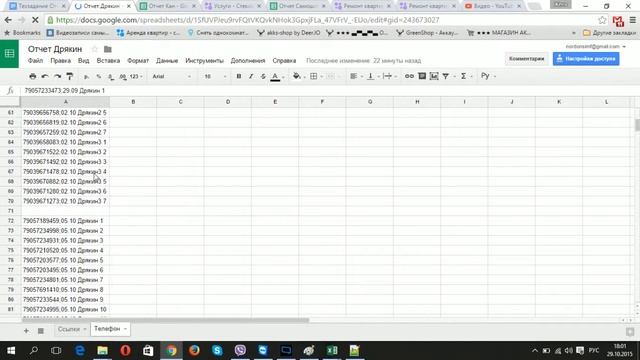Format cells as percent
Screen dimensions: 640x360
pos(98,76)
